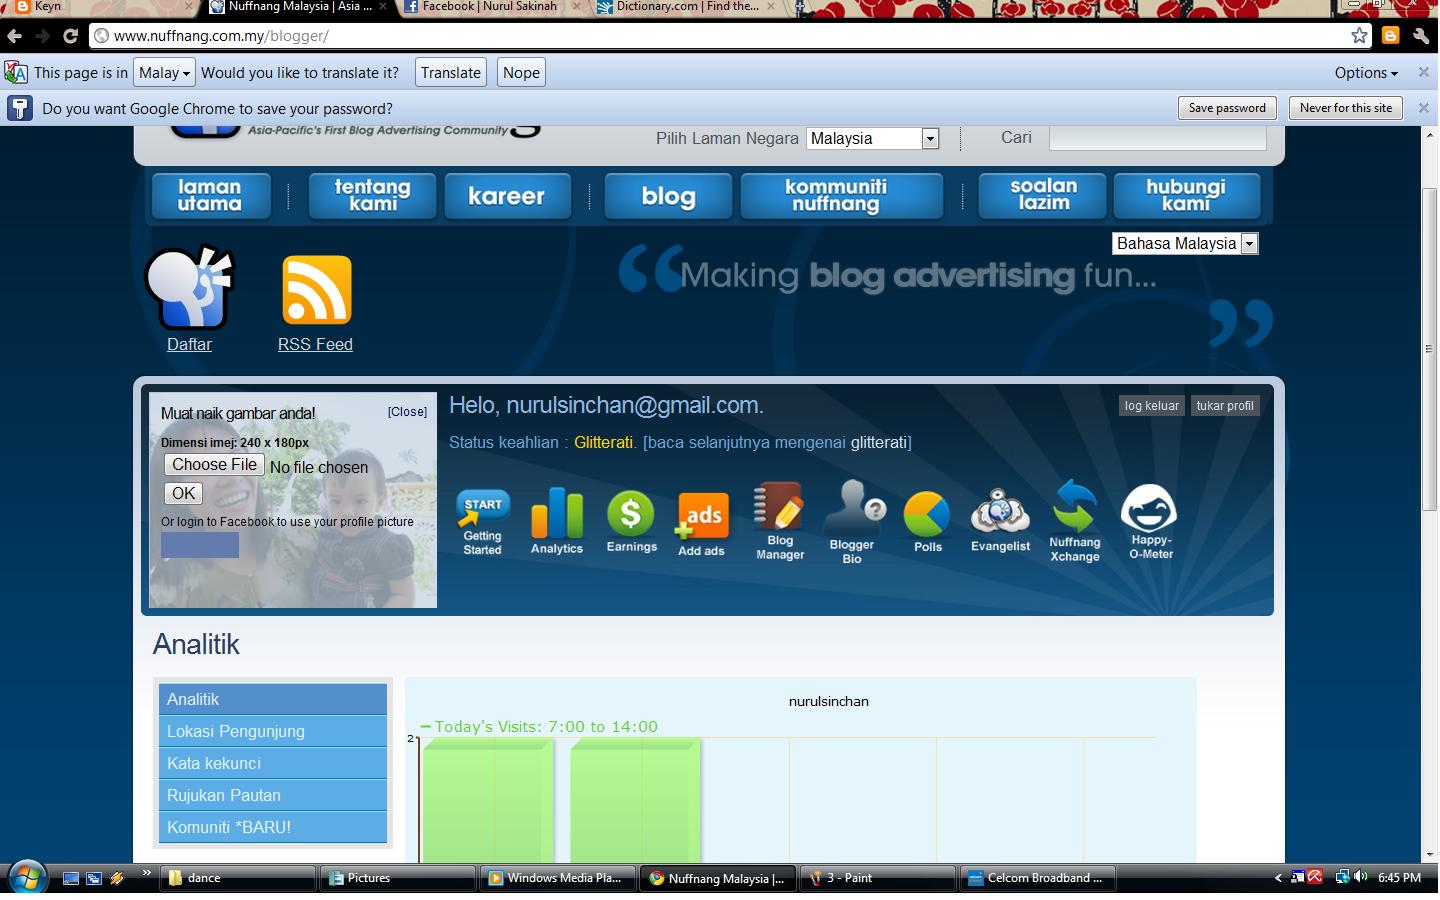This screenshot has width=1440, height=900.
Task: Switch to the Facebook Nurul Sakinah tab
Action: tap(490, 7)
